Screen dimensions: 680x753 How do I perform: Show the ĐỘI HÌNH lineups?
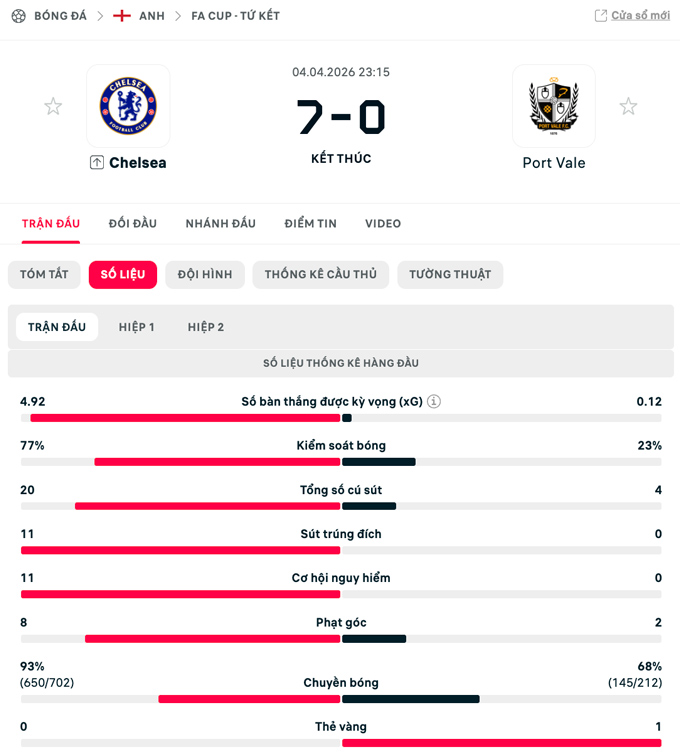(x=205, y=275)
